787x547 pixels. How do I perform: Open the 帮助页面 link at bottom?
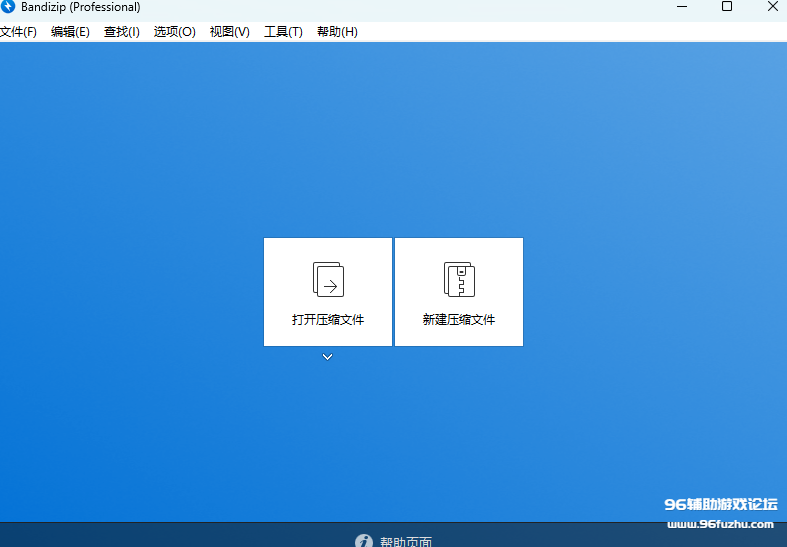point(405,541)
